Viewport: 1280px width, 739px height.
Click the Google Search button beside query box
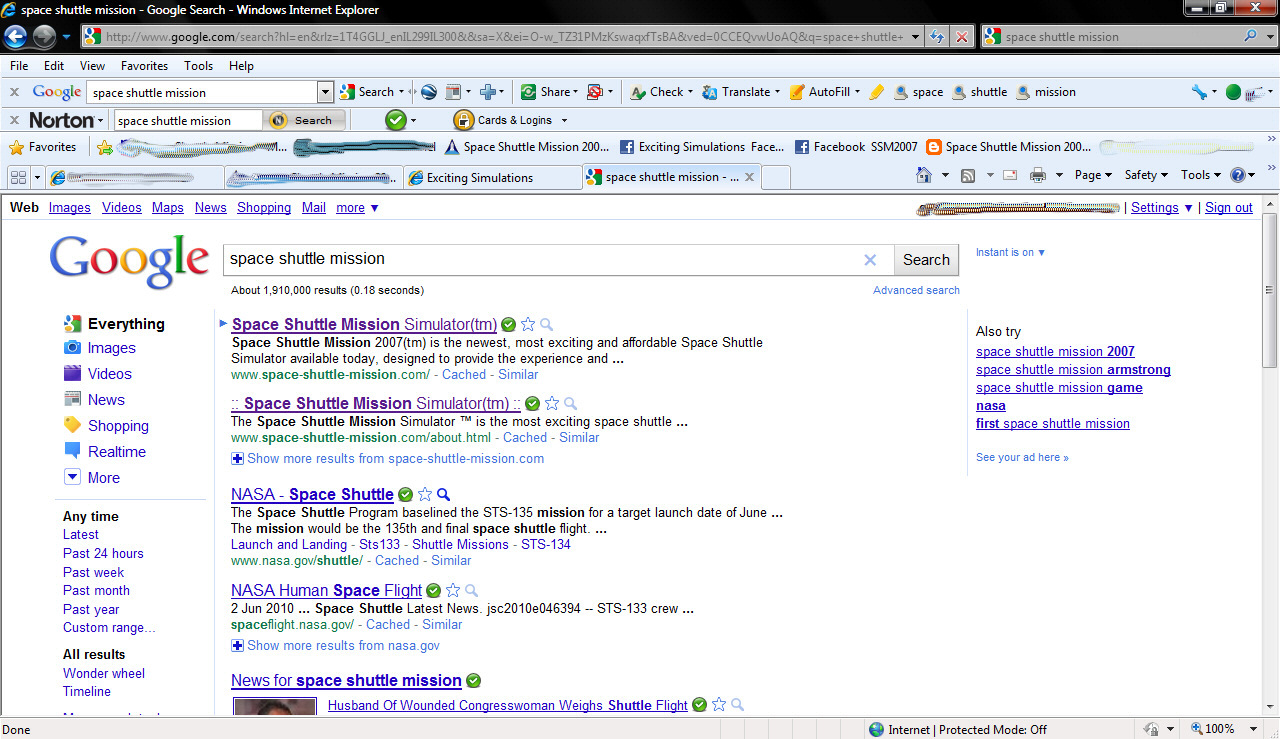click(x=926, y=260)
